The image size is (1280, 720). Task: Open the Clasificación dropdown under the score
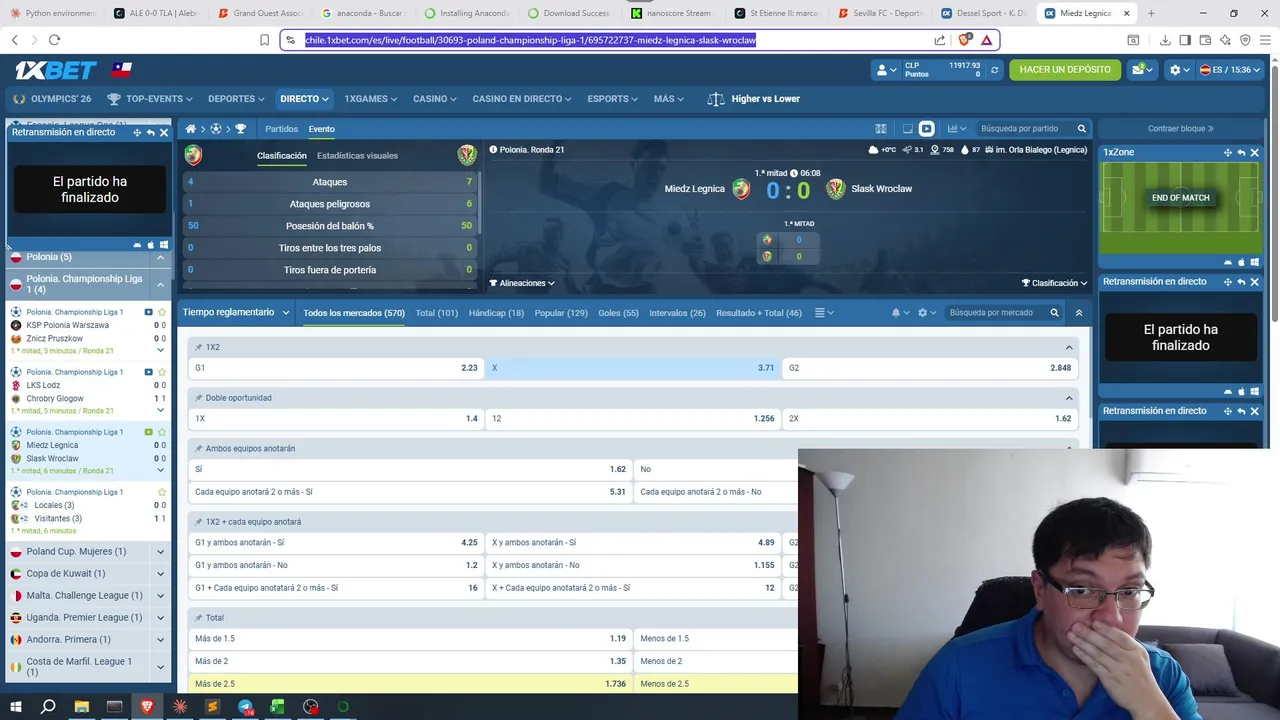[1054, 283]
